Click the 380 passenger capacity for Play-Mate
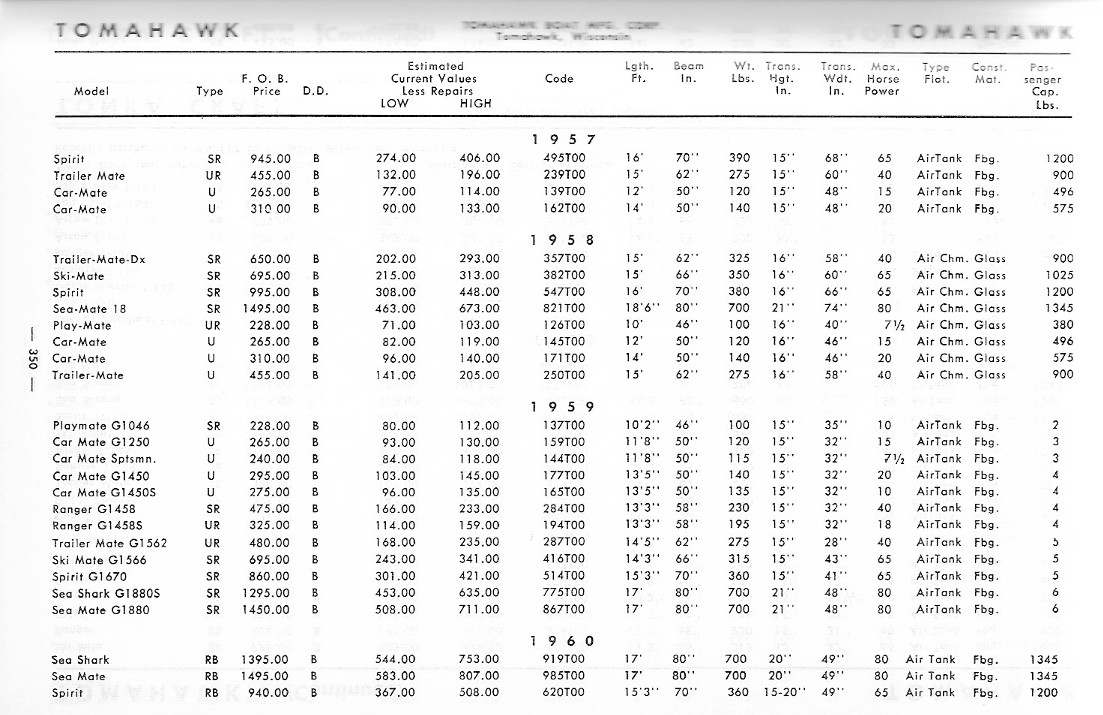1103x715 pixels. click(1063, 325)
